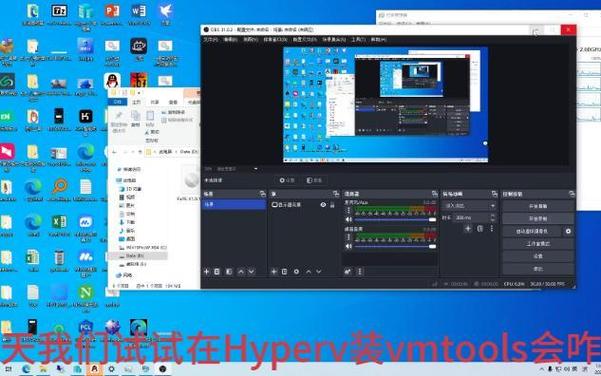Open virtual camera settings gear icon
The image size is (601, 376).
pos(568,231)
